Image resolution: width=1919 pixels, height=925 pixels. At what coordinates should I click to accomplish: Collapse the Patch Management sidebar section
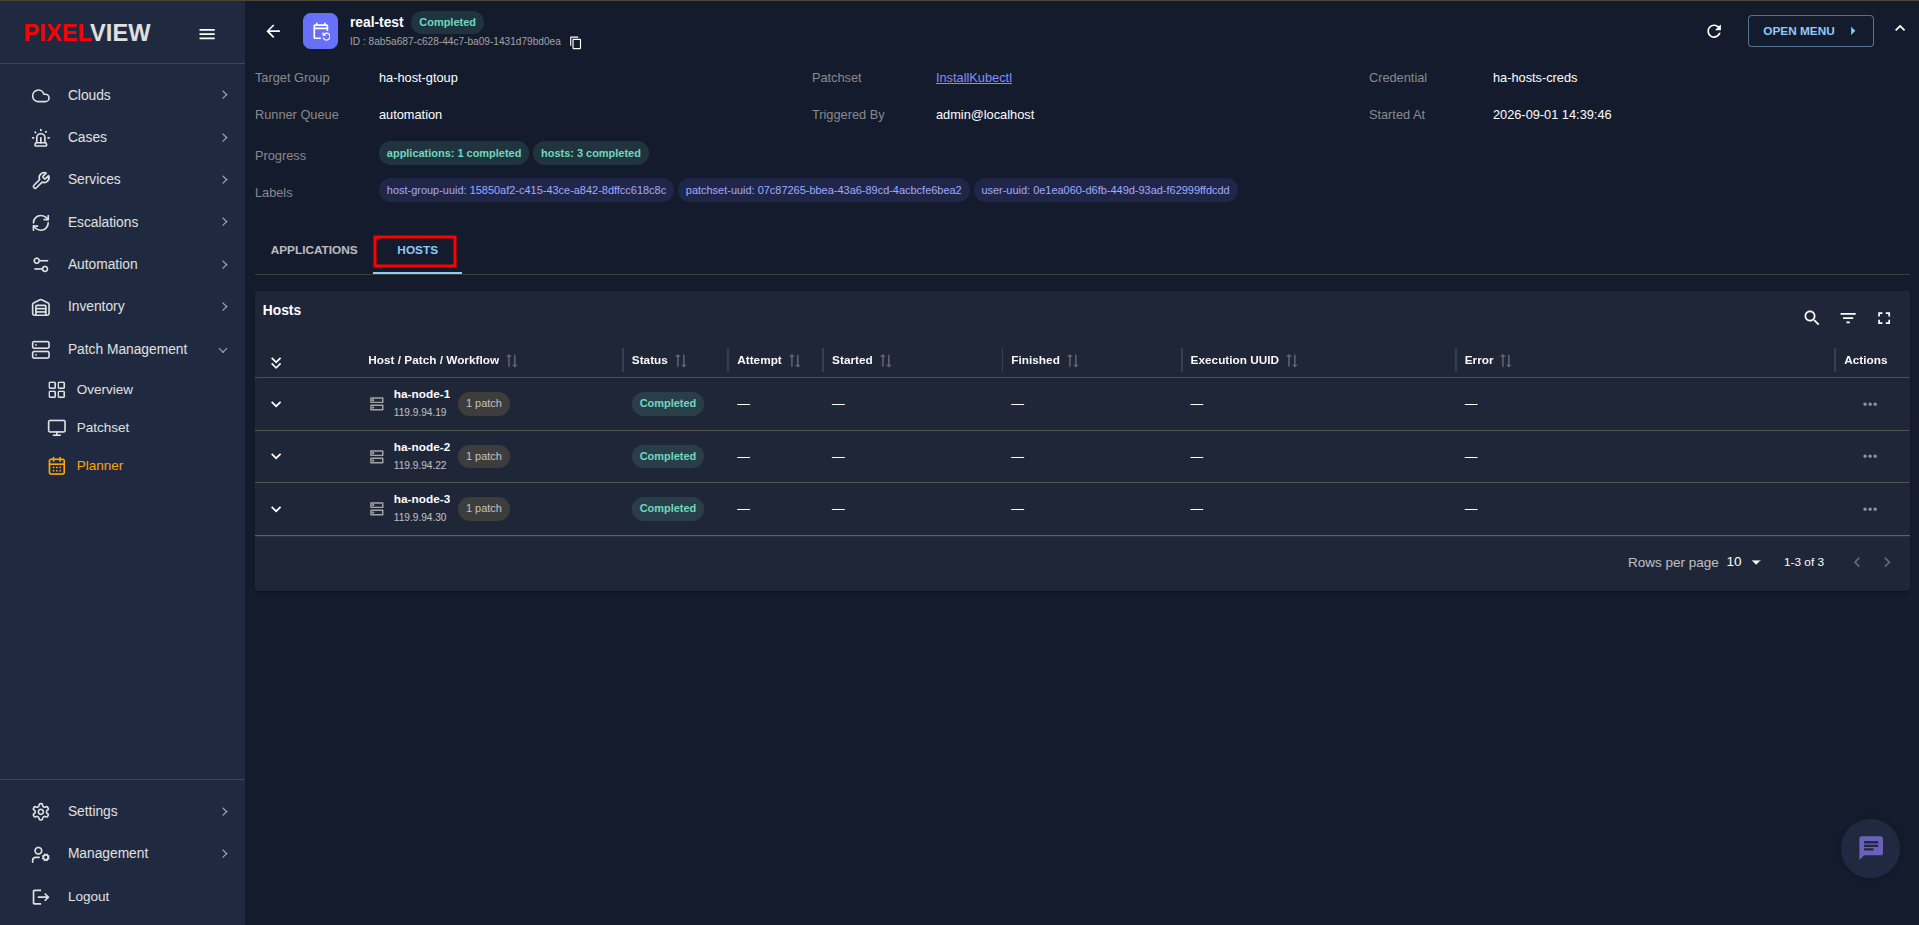pyautogui.click(x=223, y=349)
